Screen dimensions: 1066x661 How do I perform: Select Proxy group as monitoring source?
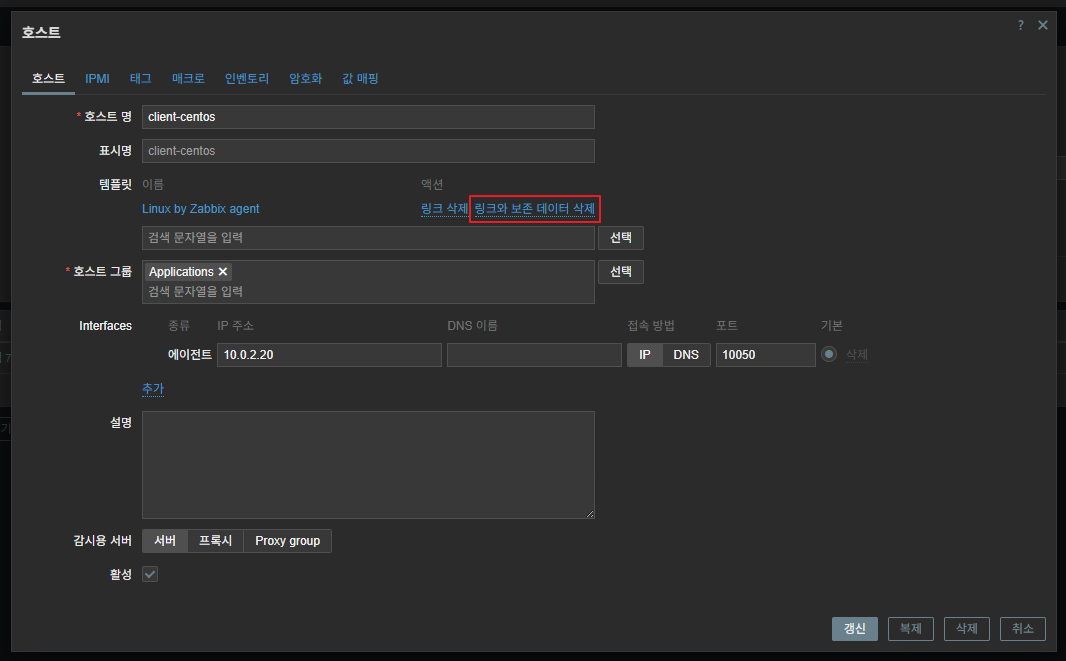pyautogui.click(x=288, y=541)
